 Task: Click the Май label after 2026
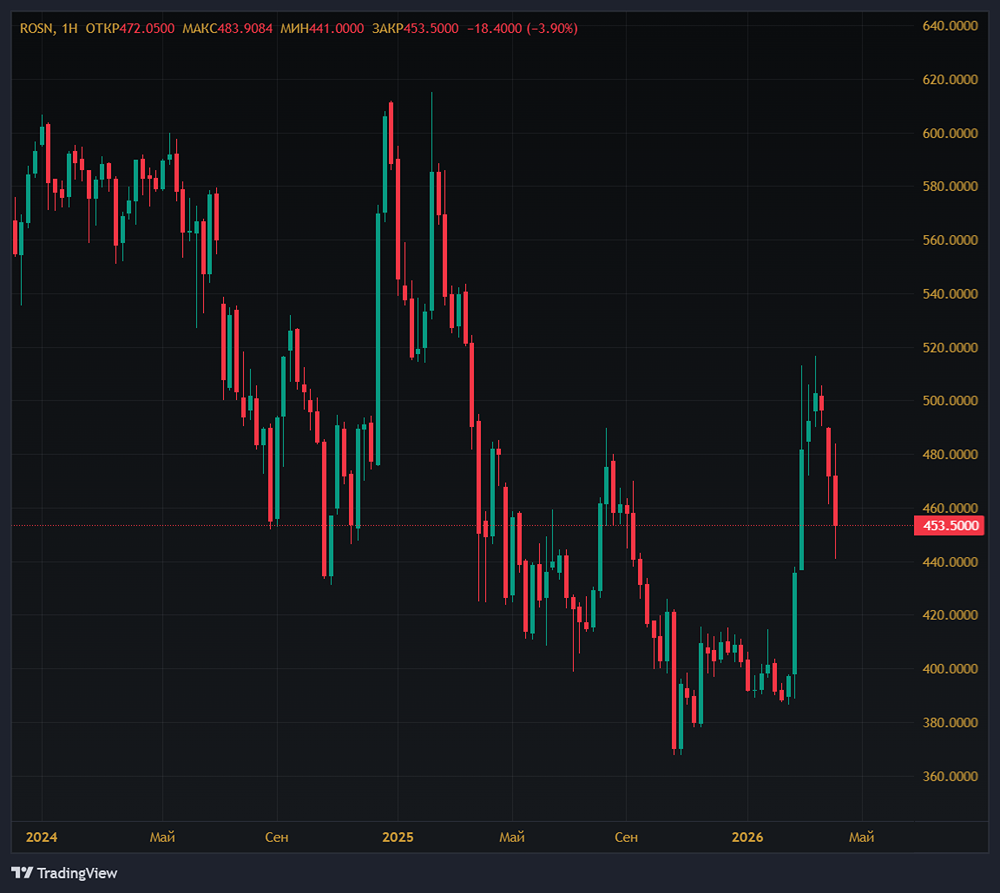[862, 838]
